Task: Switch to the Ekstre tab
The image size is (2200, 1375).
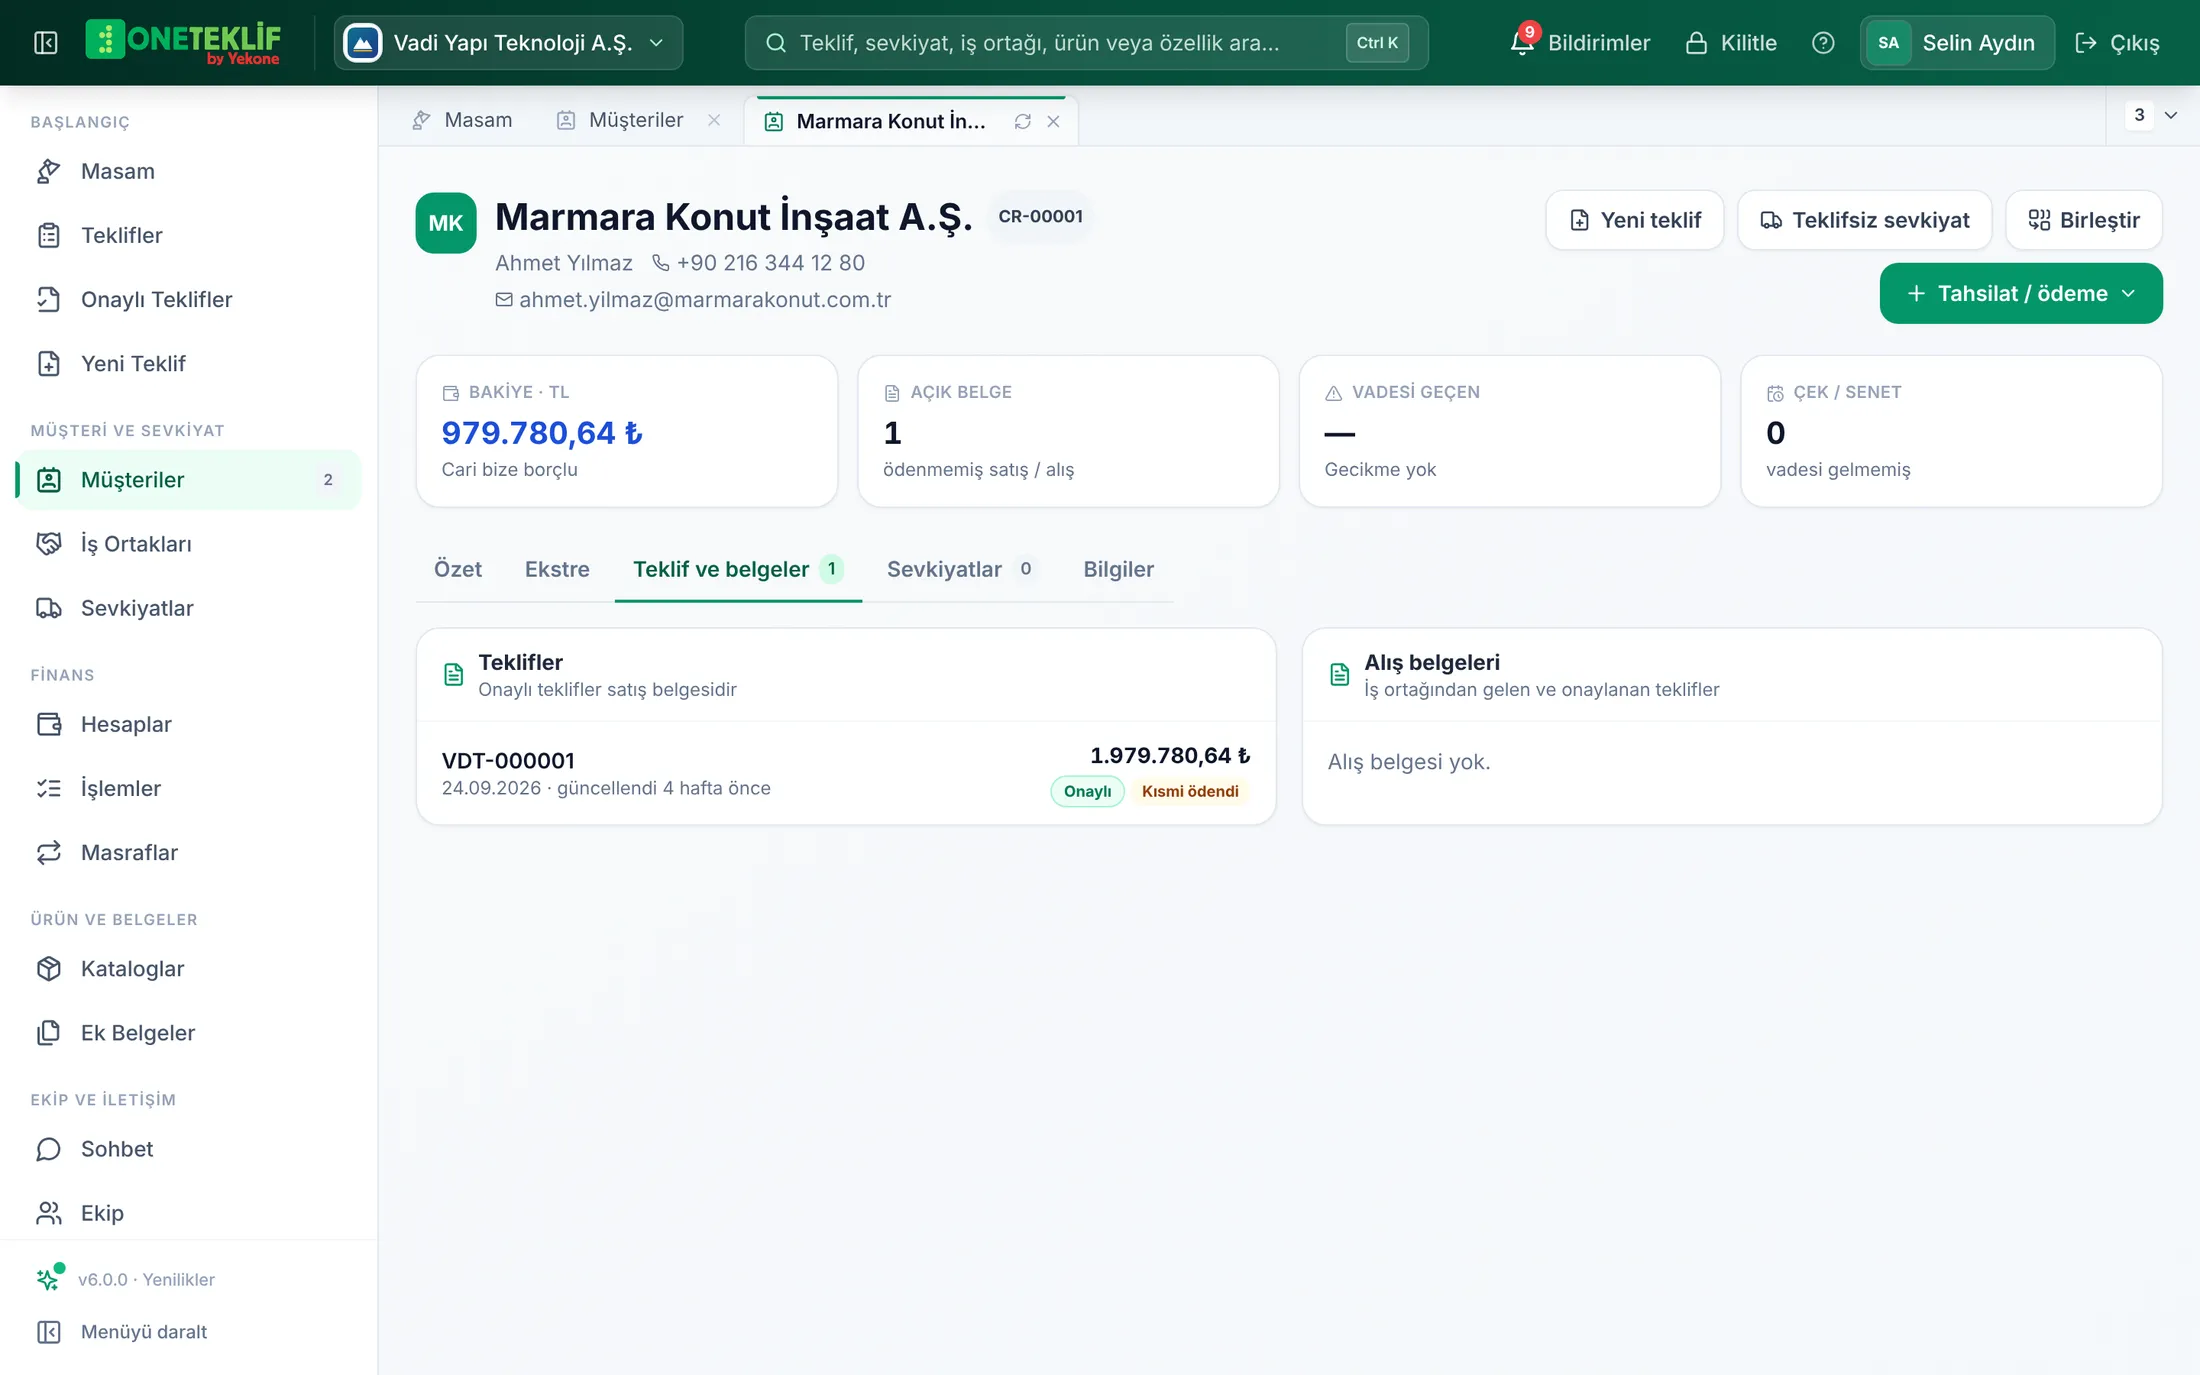Action: point(557,569)
